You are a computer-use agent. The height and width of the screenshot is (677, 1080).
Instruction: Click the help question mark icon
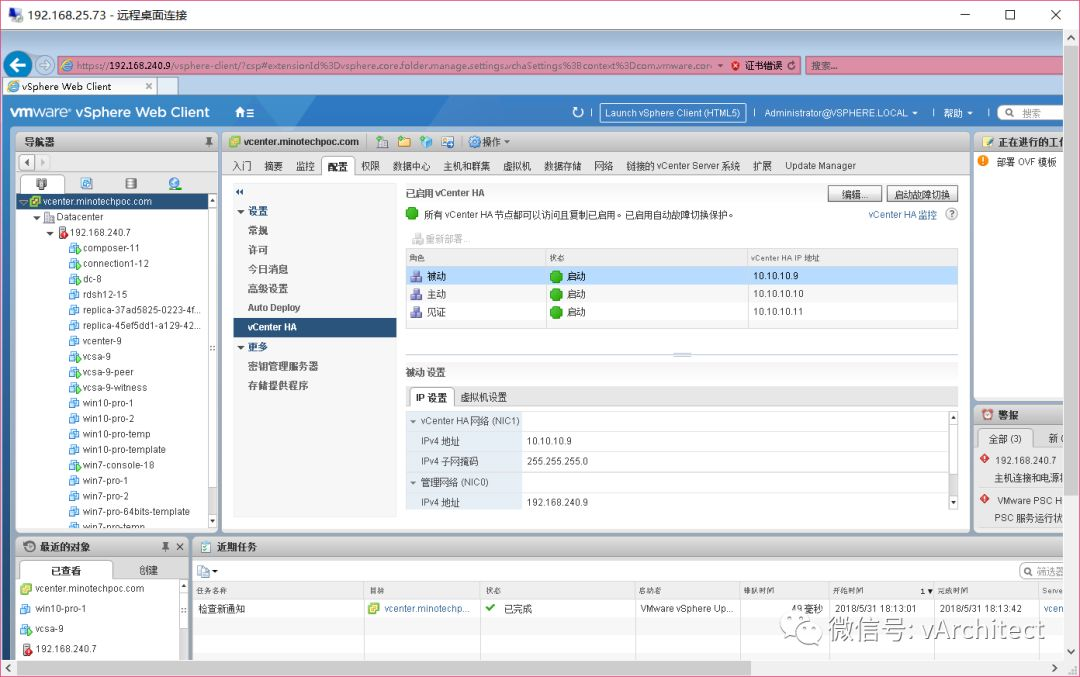tap(951, 214)
